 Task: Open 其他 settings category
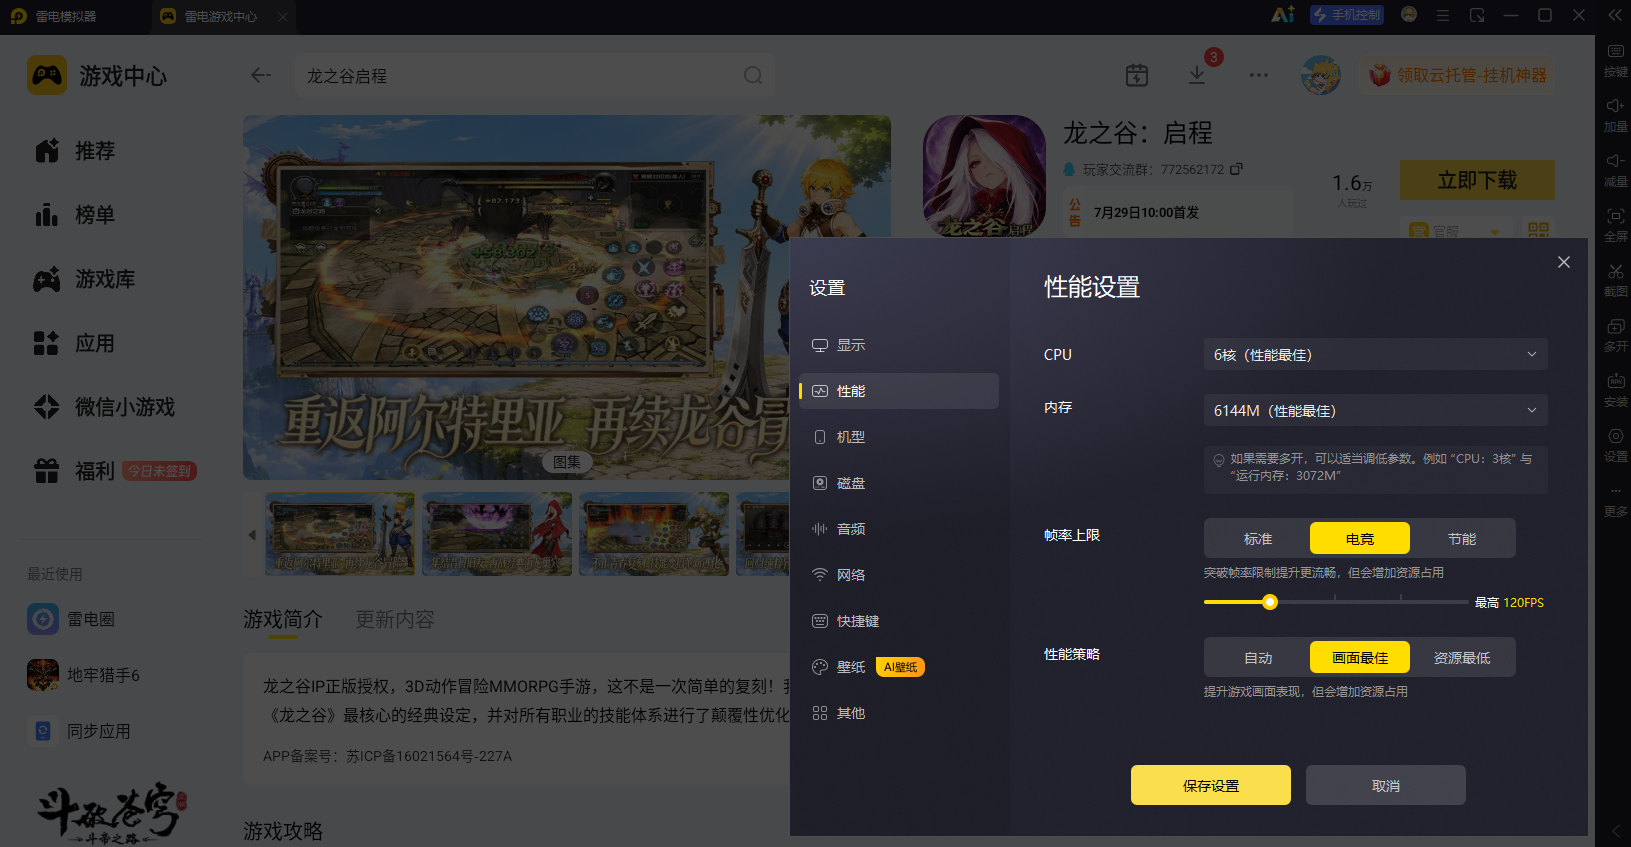coord(899,713)
